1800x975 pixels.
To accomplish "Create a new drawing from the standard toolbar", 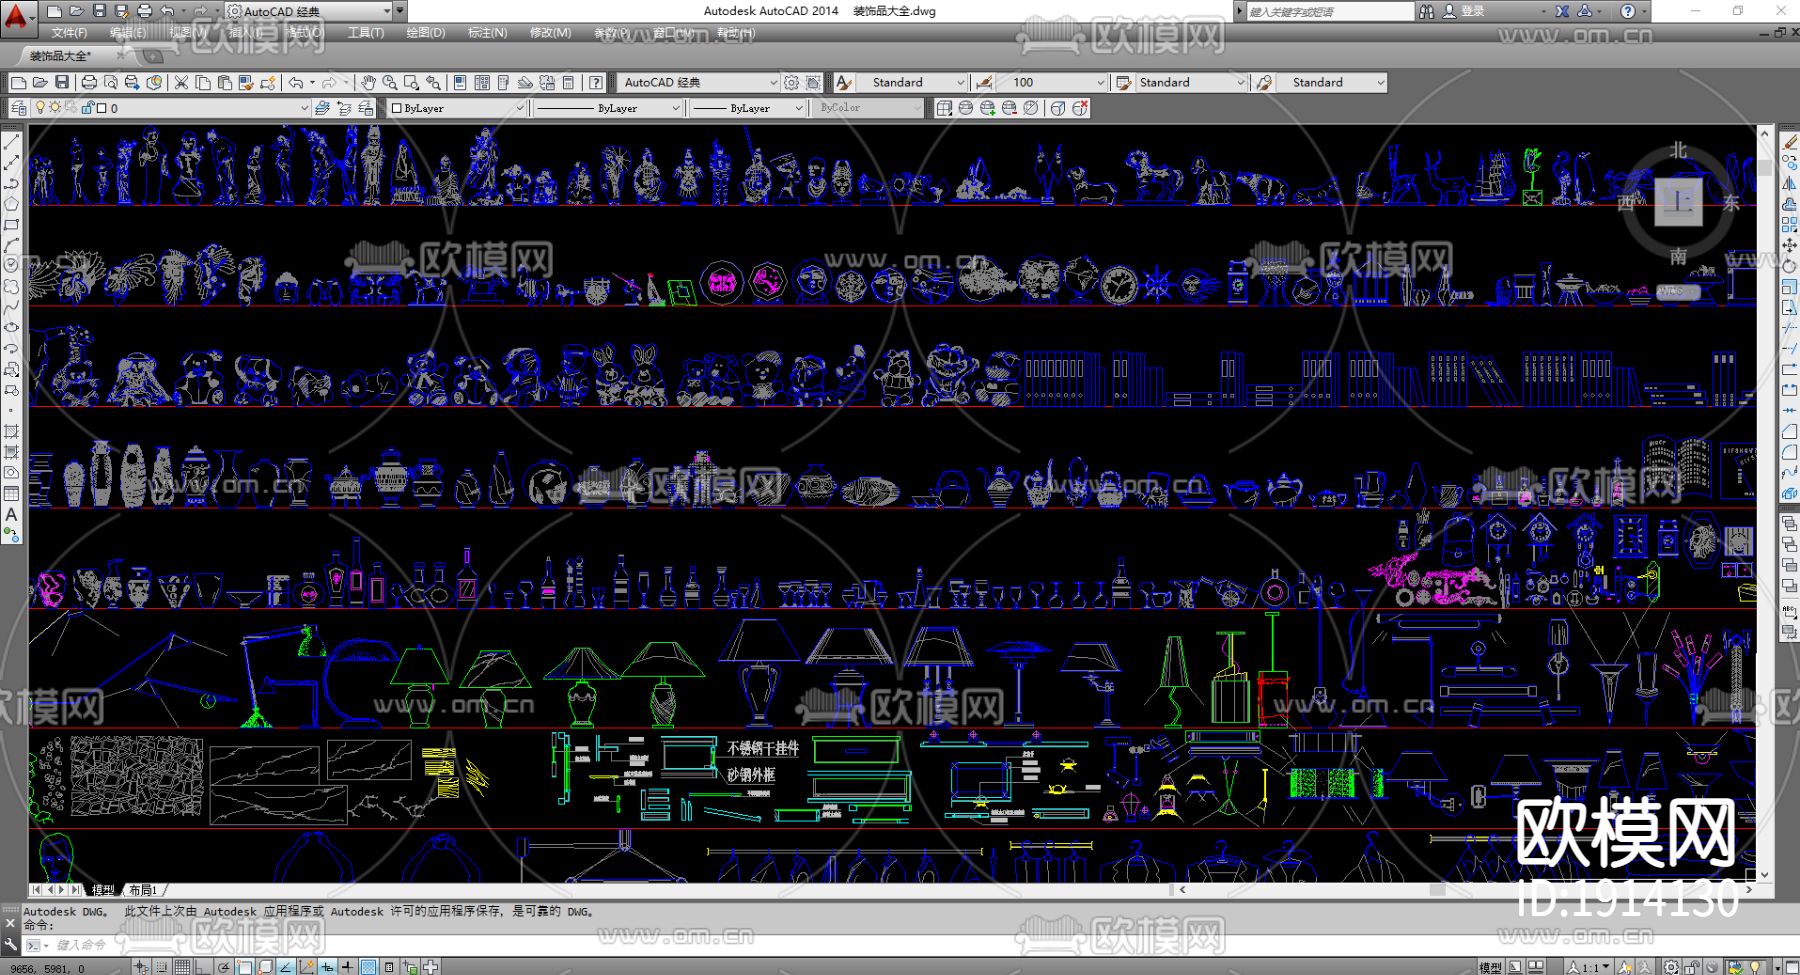I will tap(18, 82).
